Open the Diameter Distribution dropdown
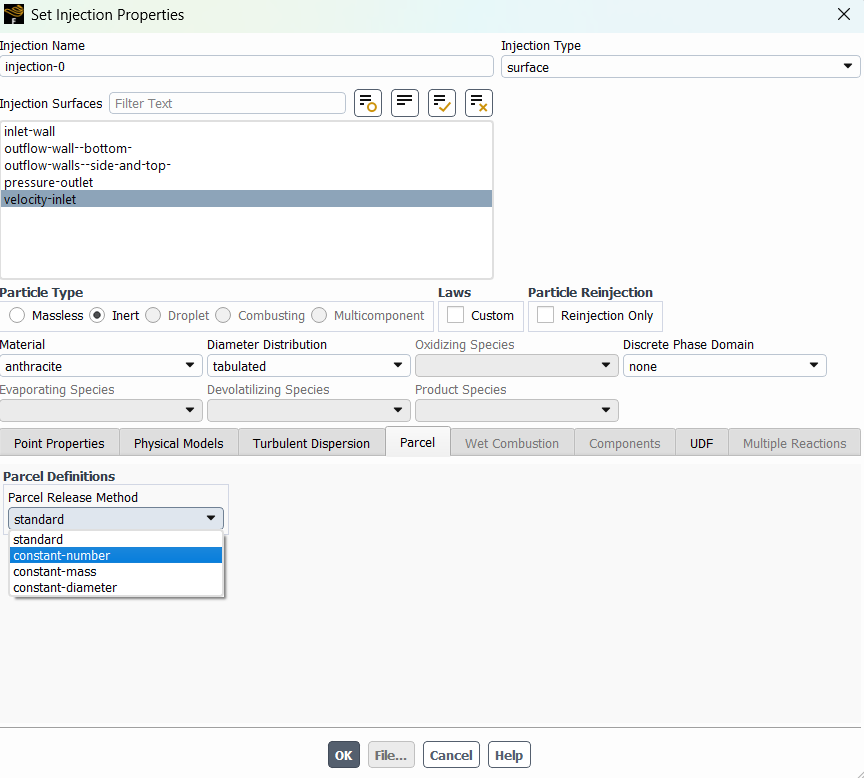This screenshot has height=778, width=864. [x=308, y=366]
